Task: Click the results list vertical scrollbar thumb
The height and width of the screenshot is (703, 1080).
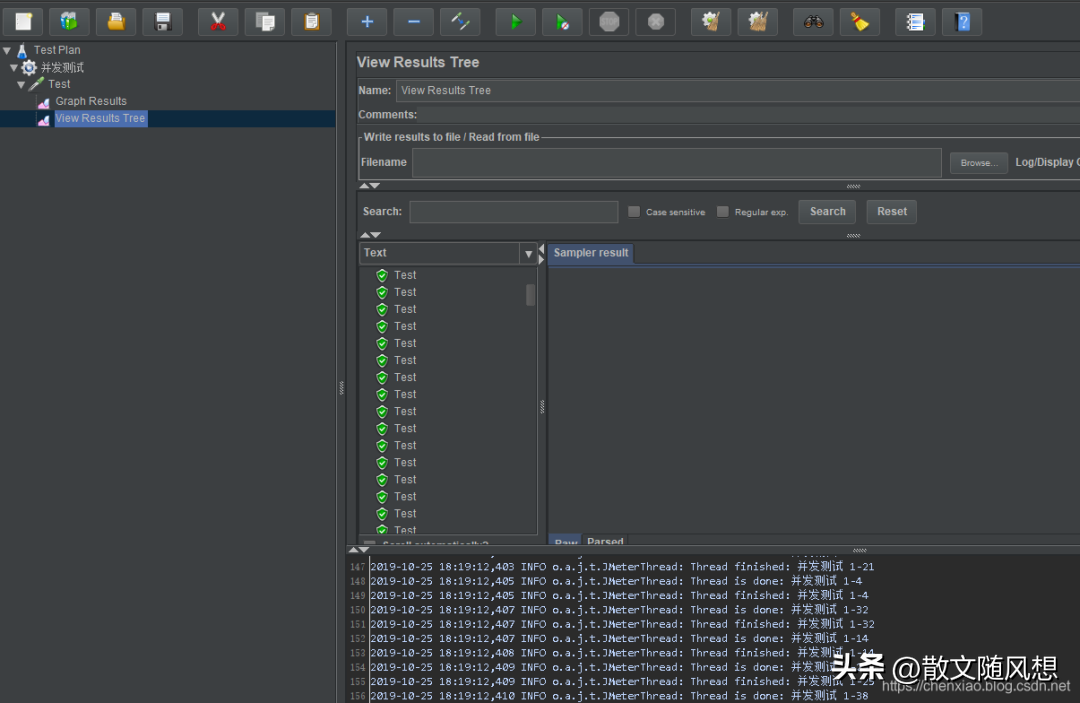Action: click(x=530, y=295)
